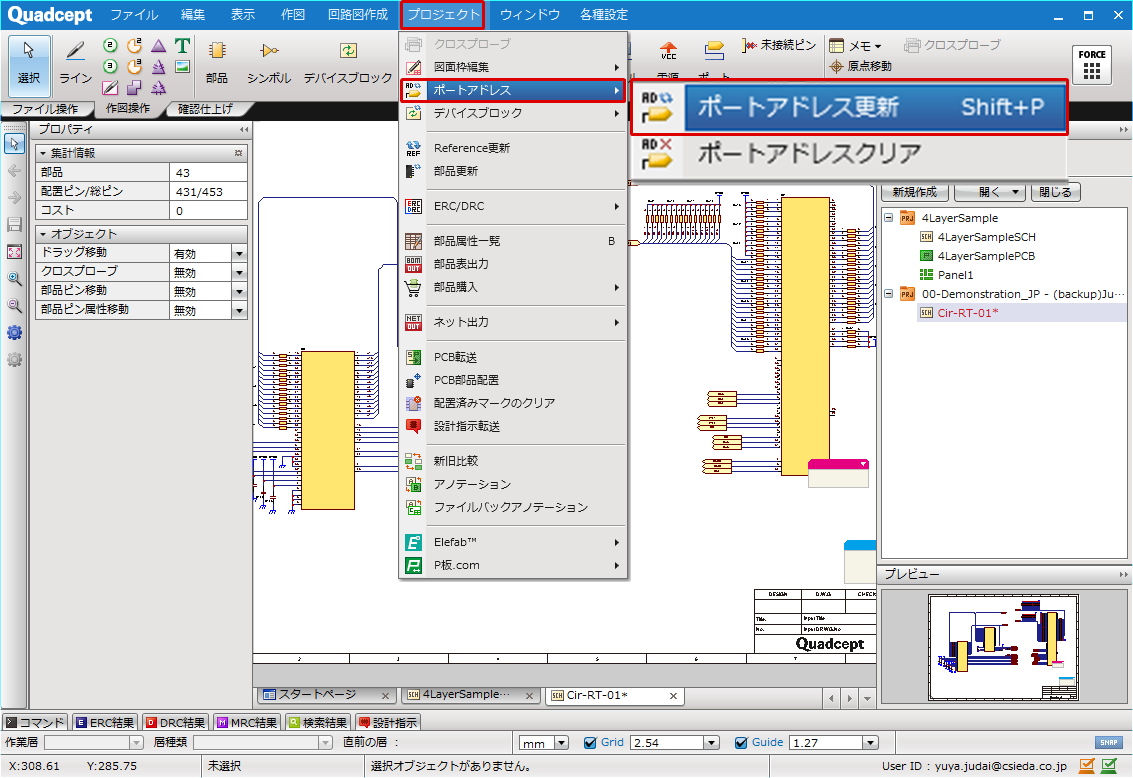This screenshot has height=778, width=1133.
Task: Choose アノテーション menu item
Action: click(x=512, y=484)
